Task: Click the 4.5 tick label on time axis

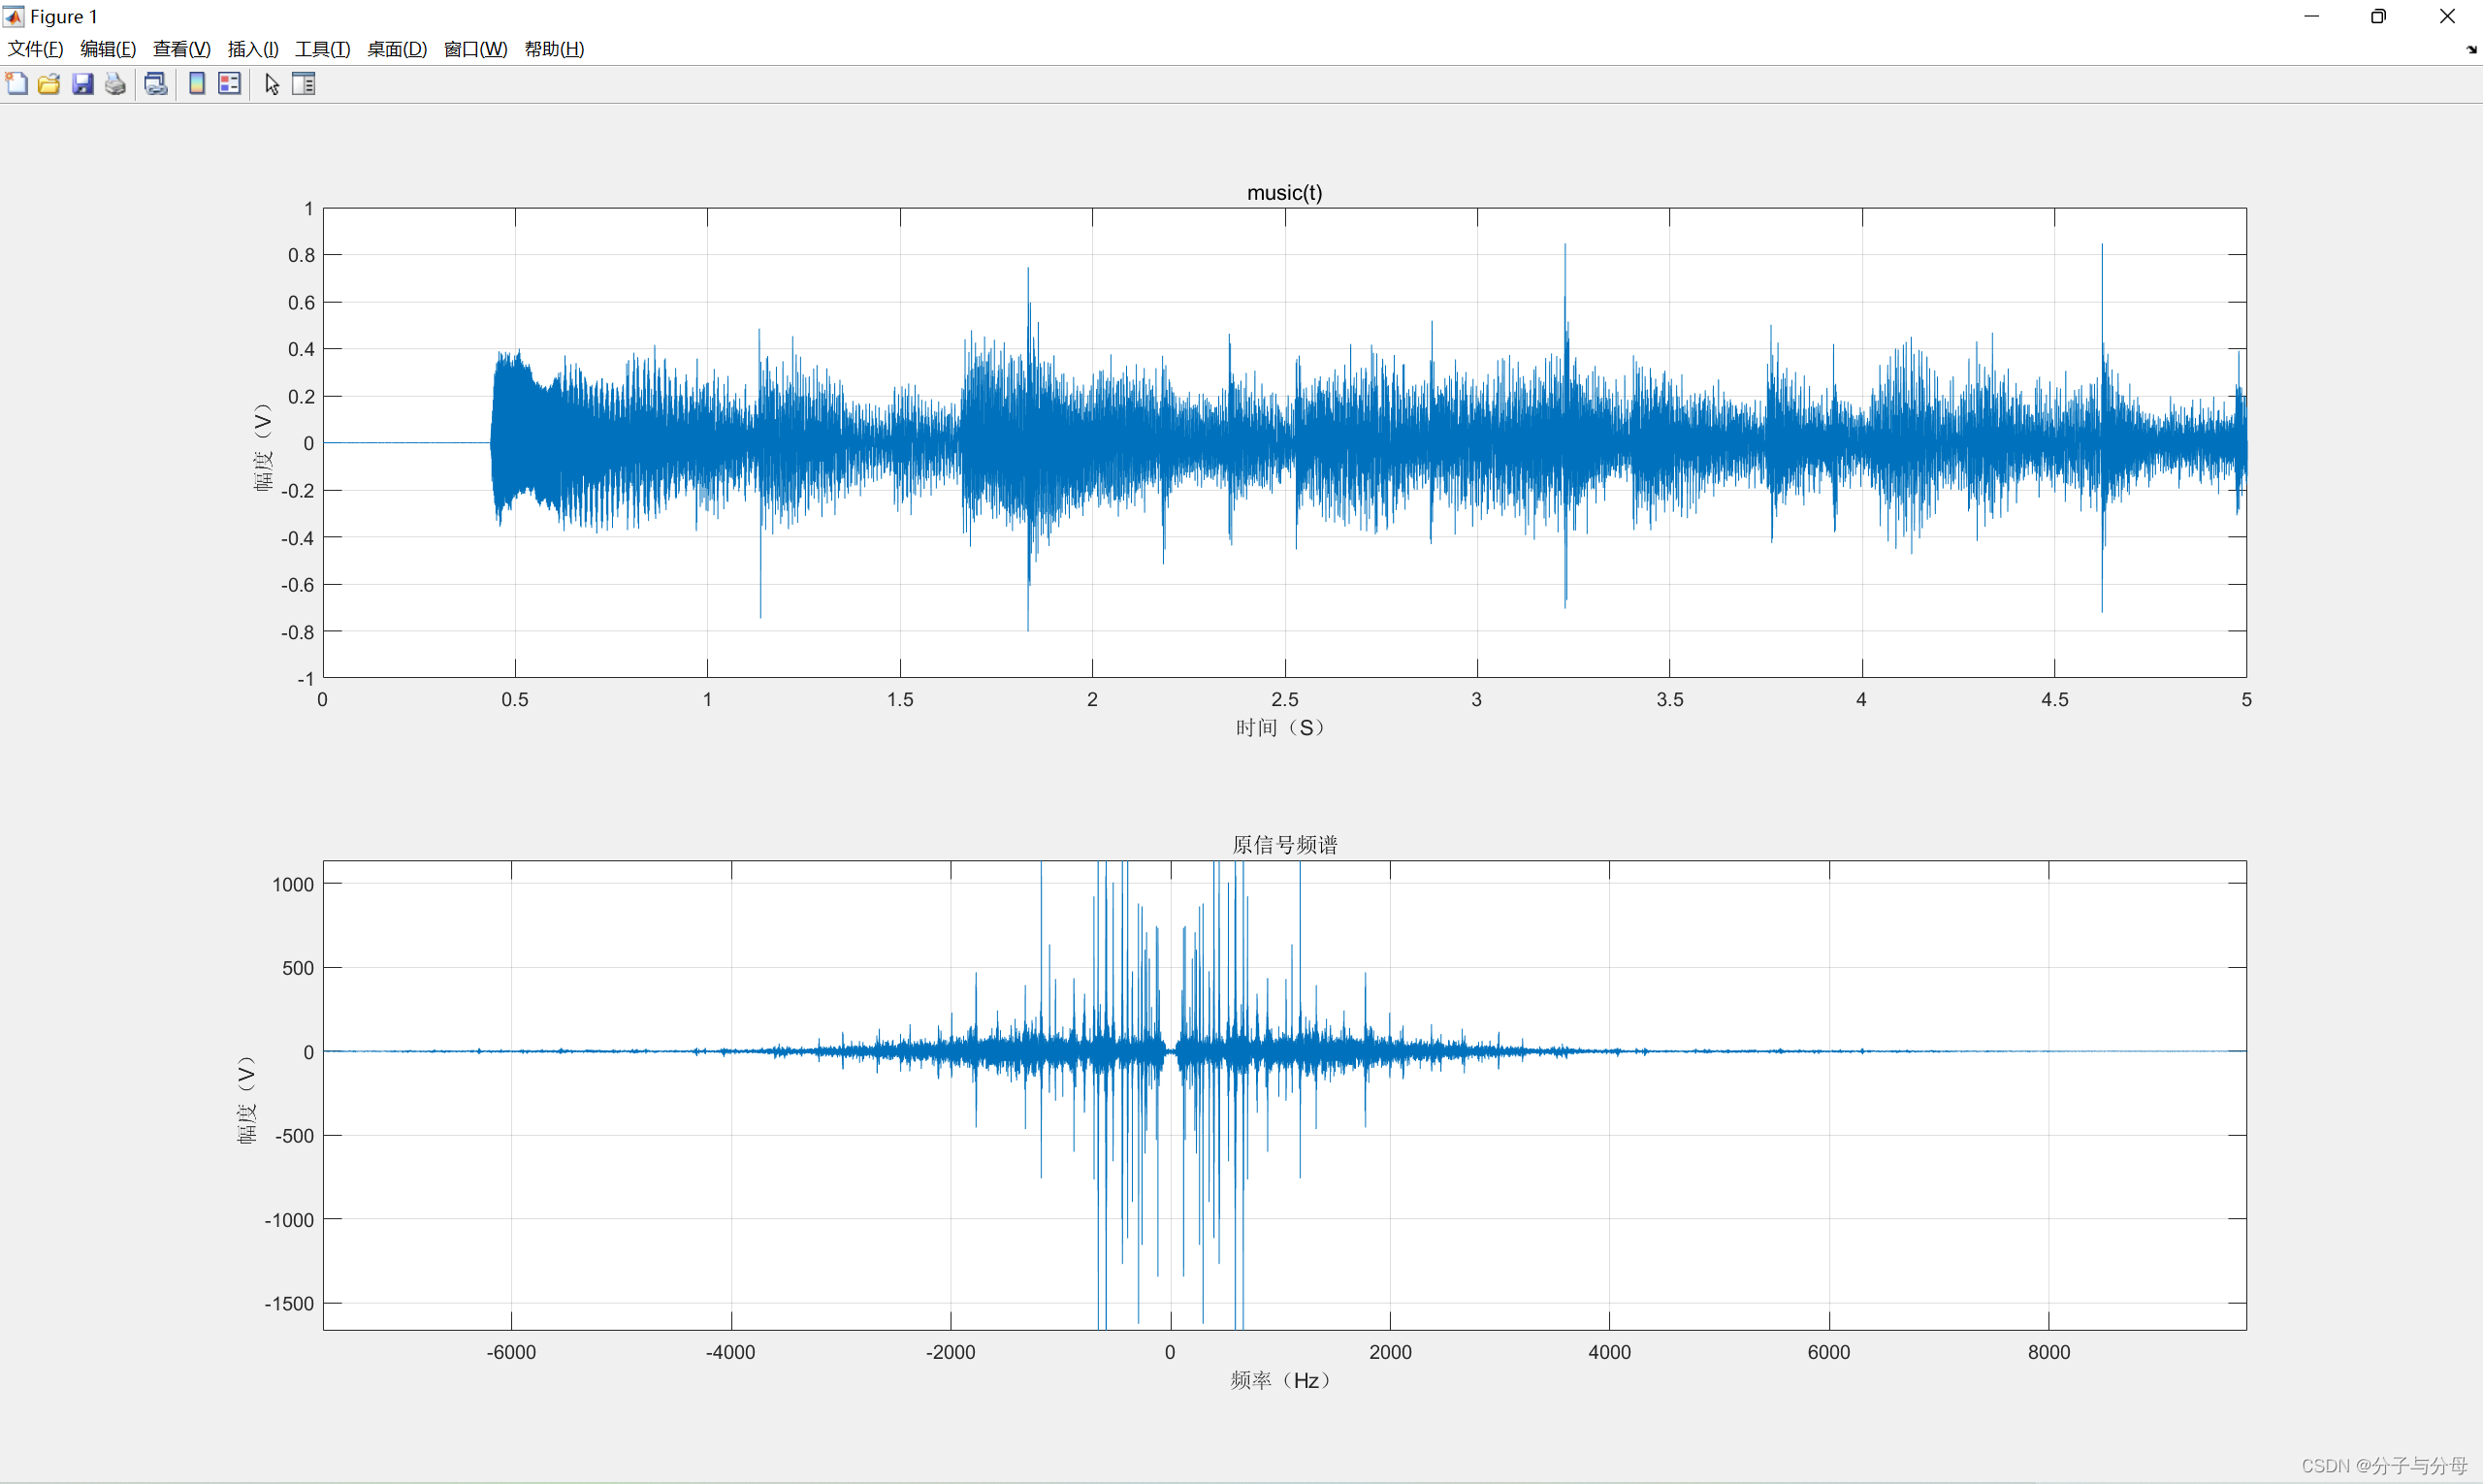Action: coord(2054,700)
